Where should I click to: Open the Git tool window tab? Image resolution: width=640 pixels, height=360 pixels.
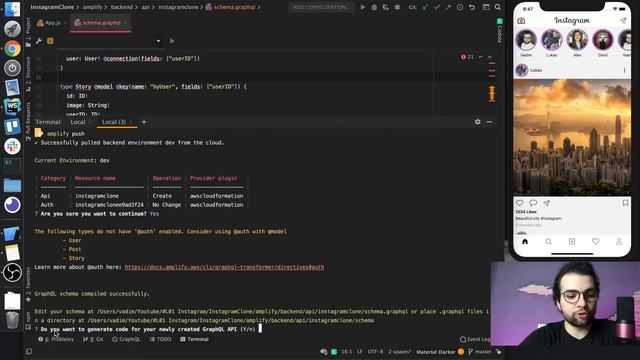point(93,339)
